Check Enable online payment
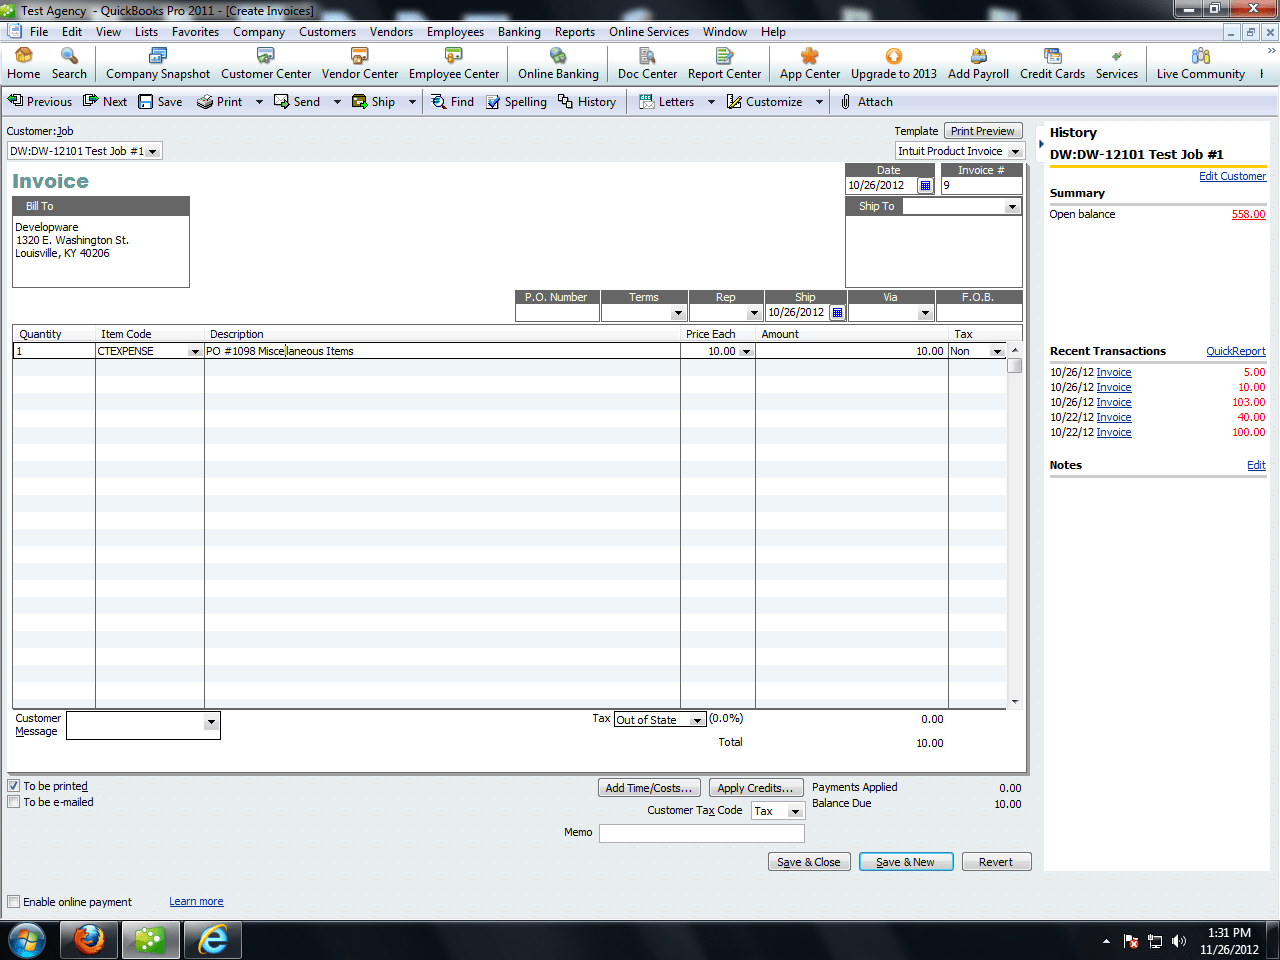Image resolution: width=1280 pixels, height=960 pixels. 14,902
